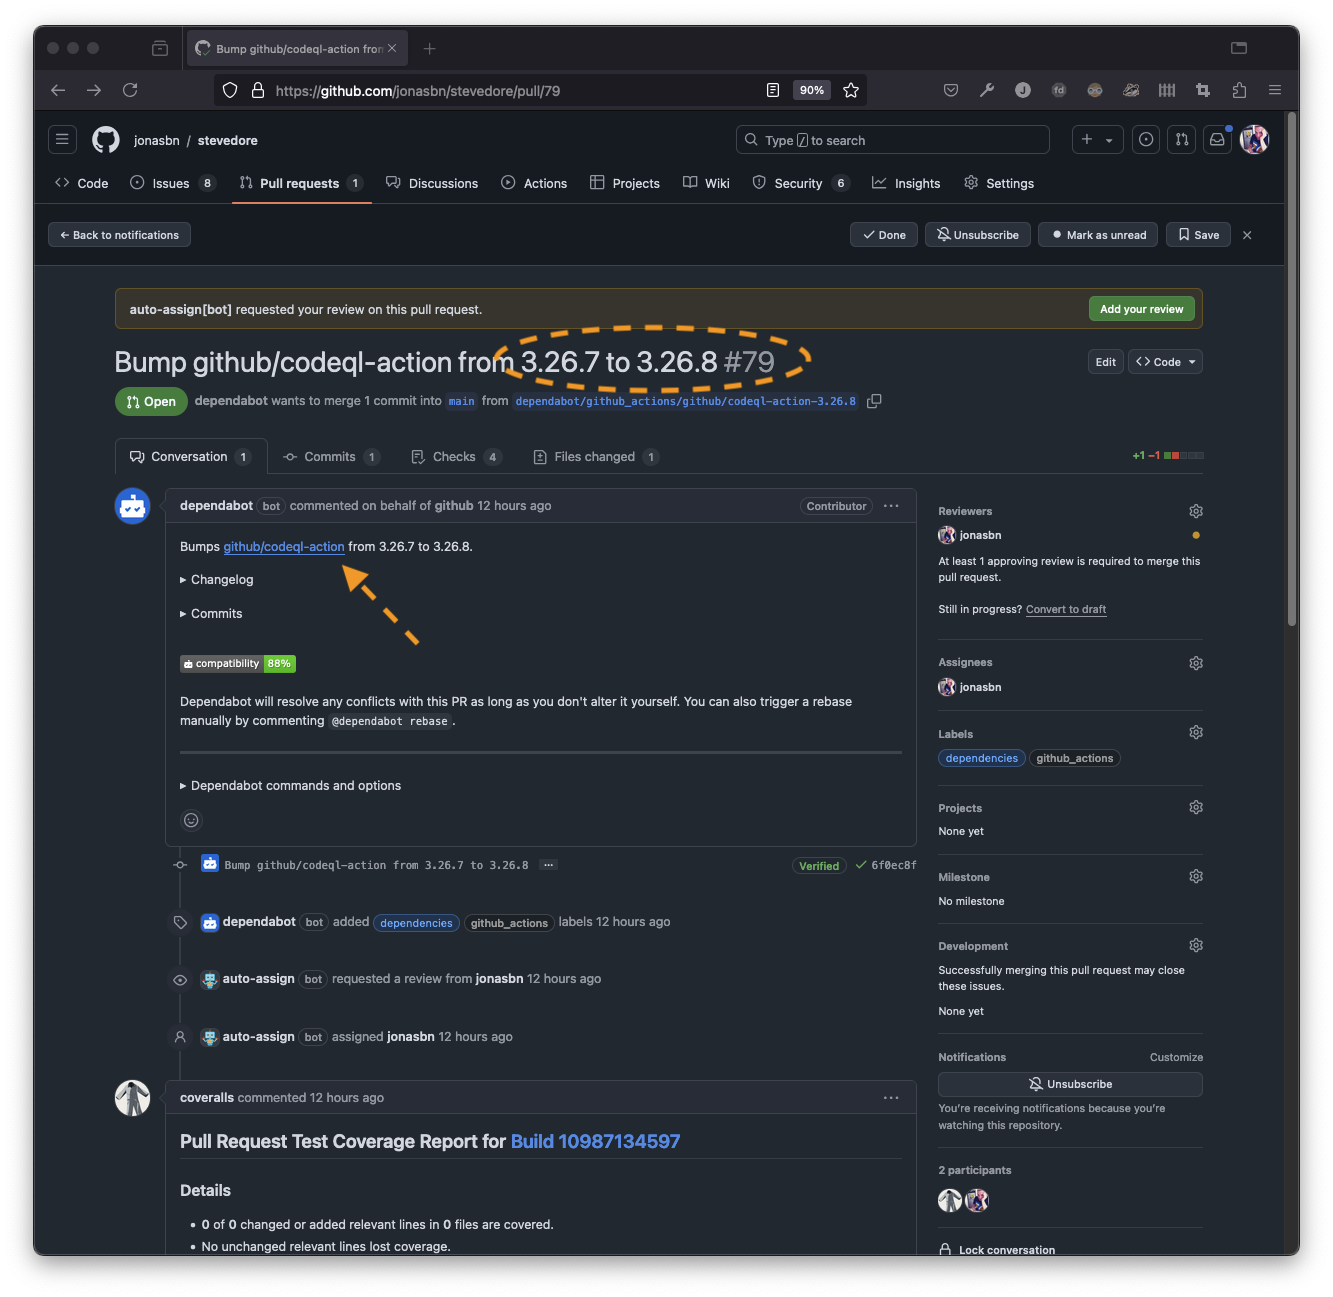Click sidebar Unsubscribe notifications button
The width and height of the screenshot is (1333, 1297).
tap(1070, 1084)
